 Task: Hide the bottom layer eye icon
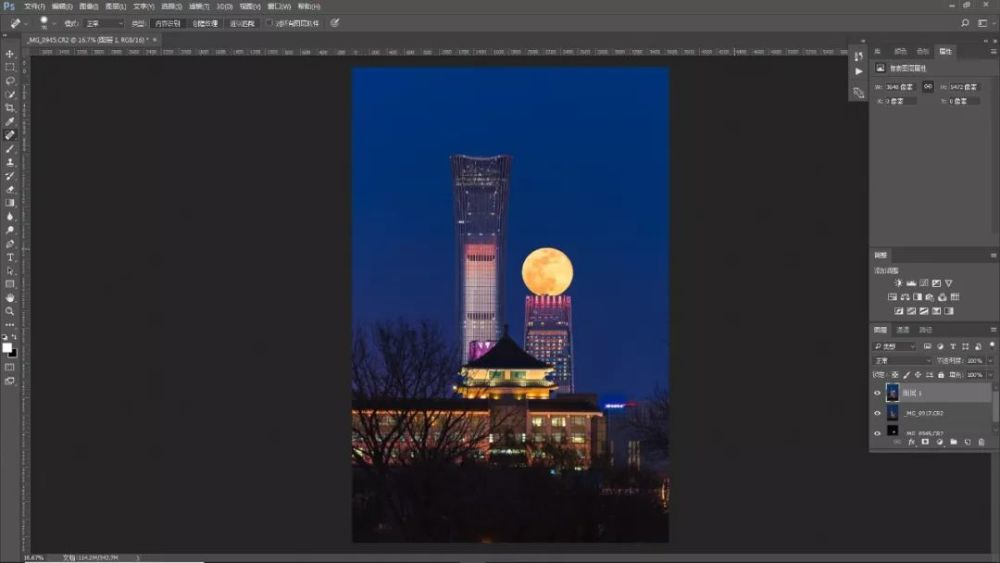coord(877,433)
